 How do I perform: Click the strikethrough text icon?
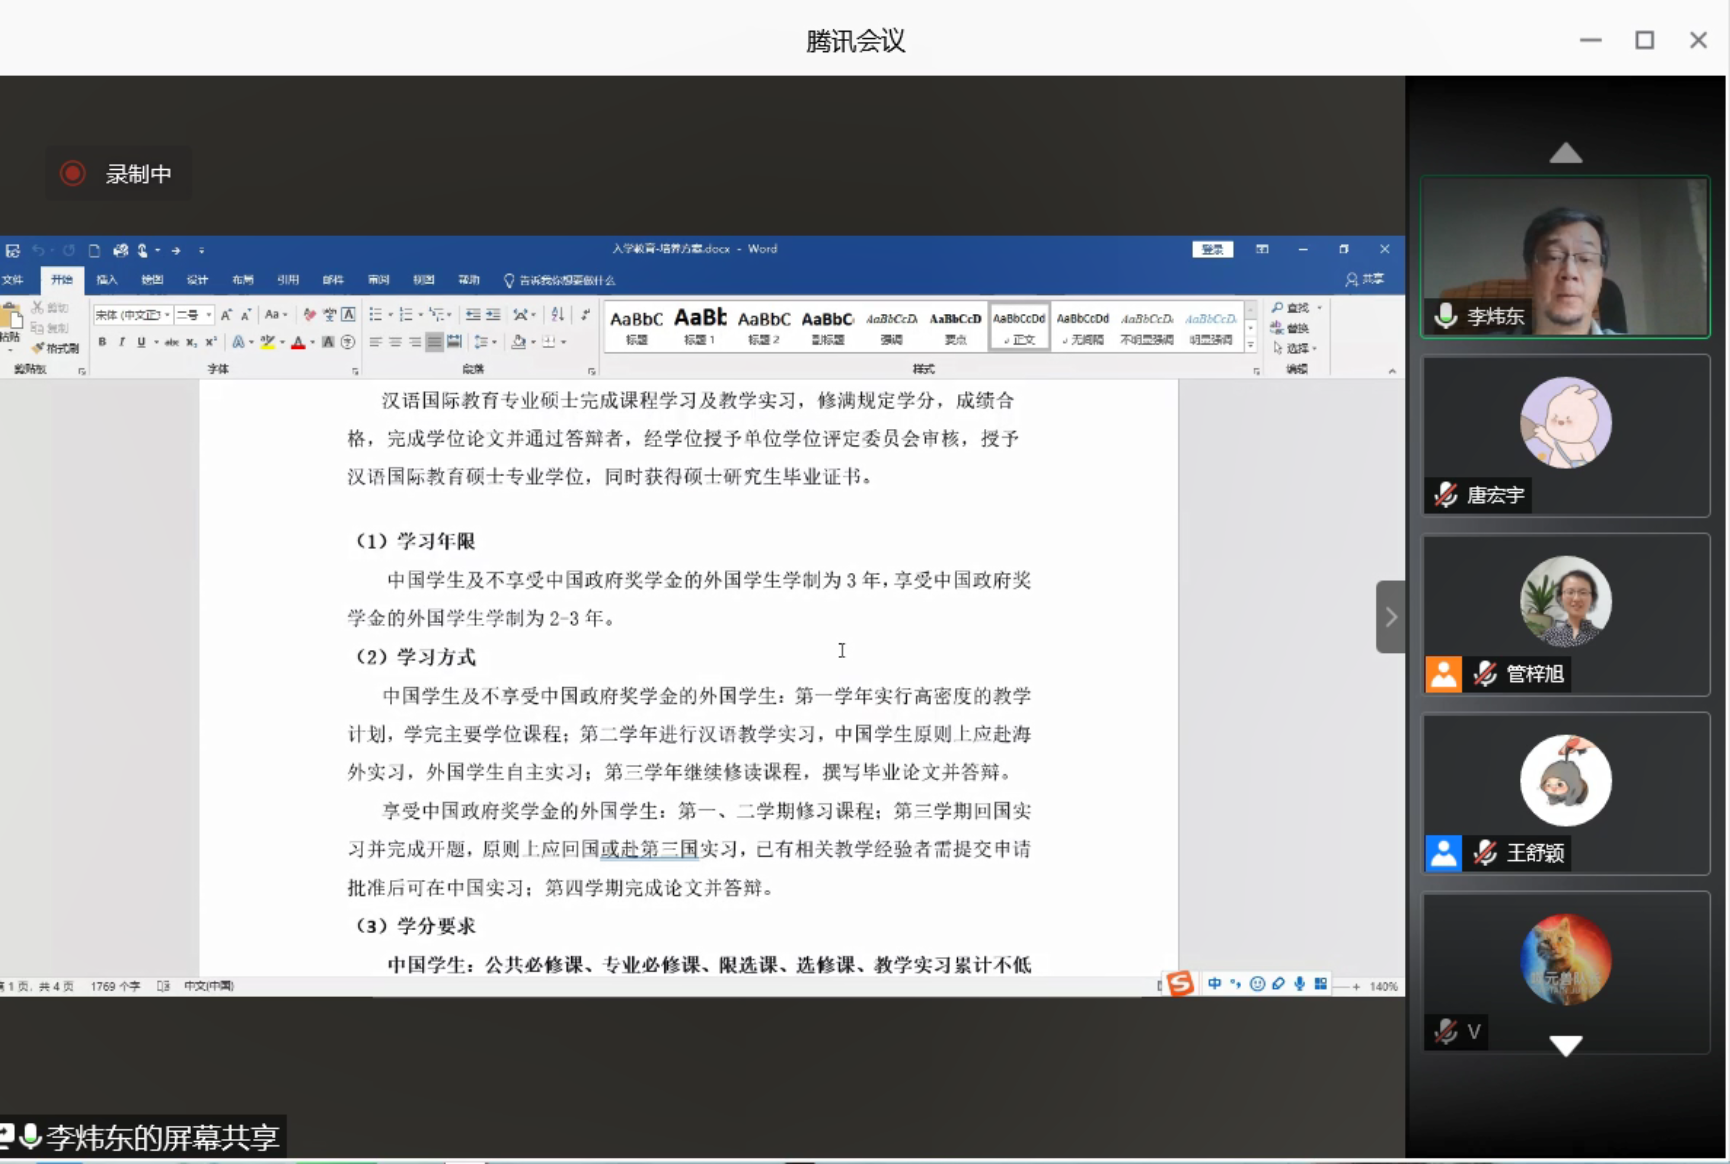pyautogui.click(x=172, y=342)
